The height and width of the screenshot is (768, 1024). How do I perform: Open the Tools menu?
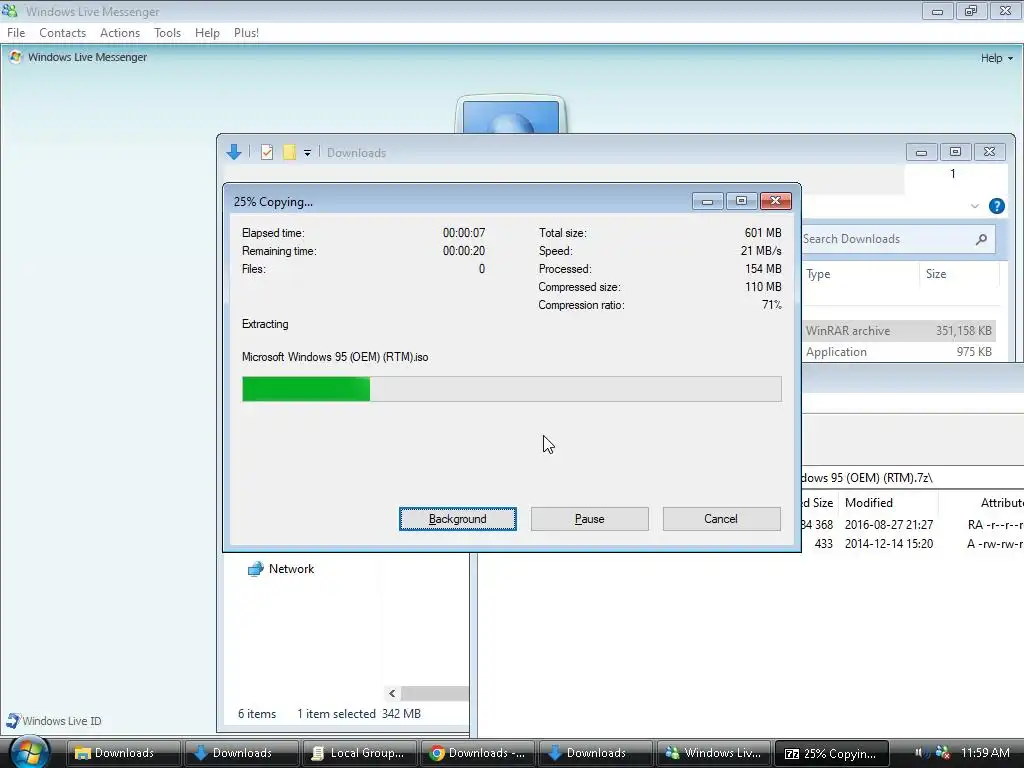pos(167,33)
